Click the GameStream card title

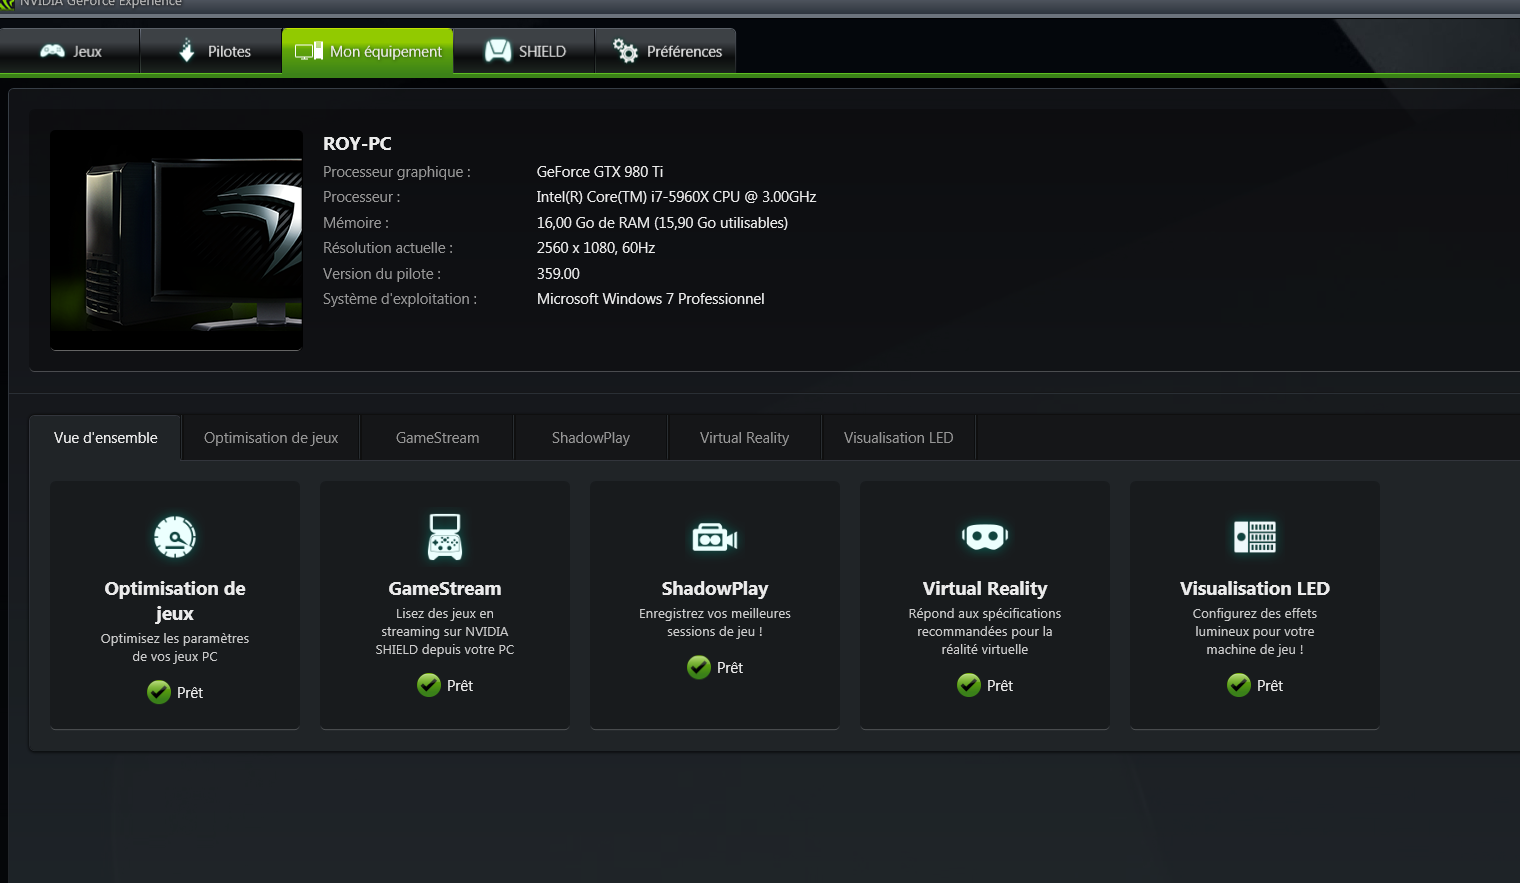pos(445,589)
